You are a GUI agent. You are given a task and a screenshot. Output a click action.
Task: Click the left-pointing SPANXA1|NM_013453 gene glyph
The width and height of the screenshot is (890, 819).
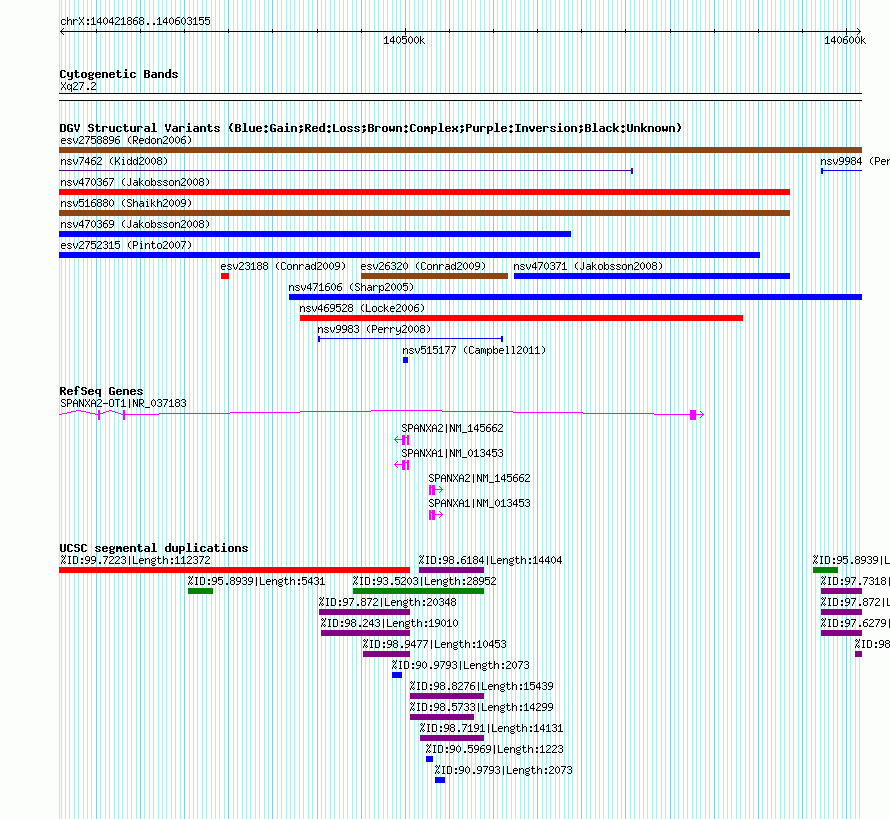click(x=402, y=465)
